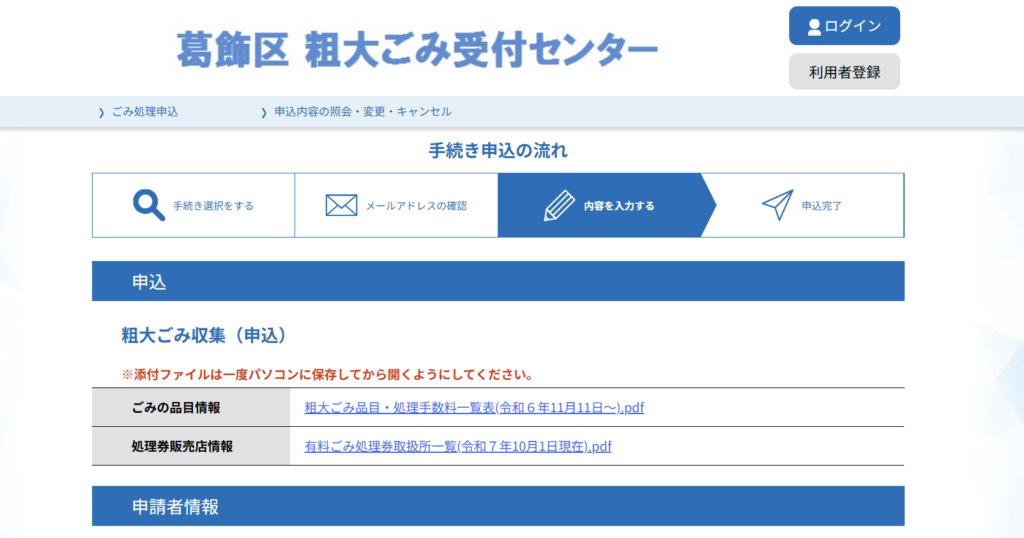The height and width of the screenshot is (538, 1024).
Task: Click the ごみの品目情報 table label cell
Action: pyautogui.click(x=176, y=407)
